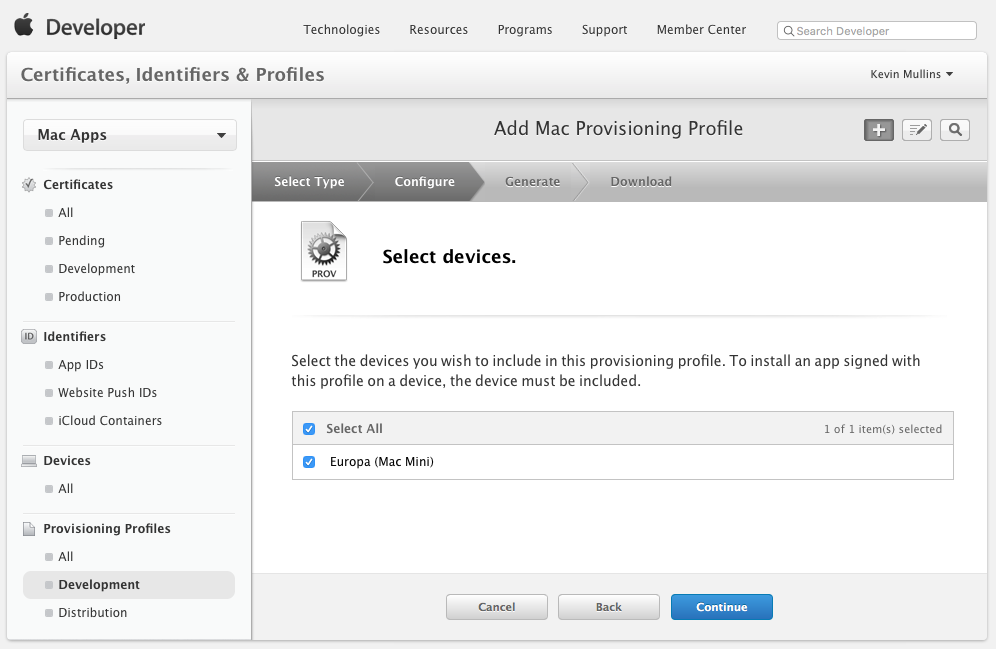996x649 pixels.
Task: Click the 'Select devices.' heading
Action: tap(449, 257)
